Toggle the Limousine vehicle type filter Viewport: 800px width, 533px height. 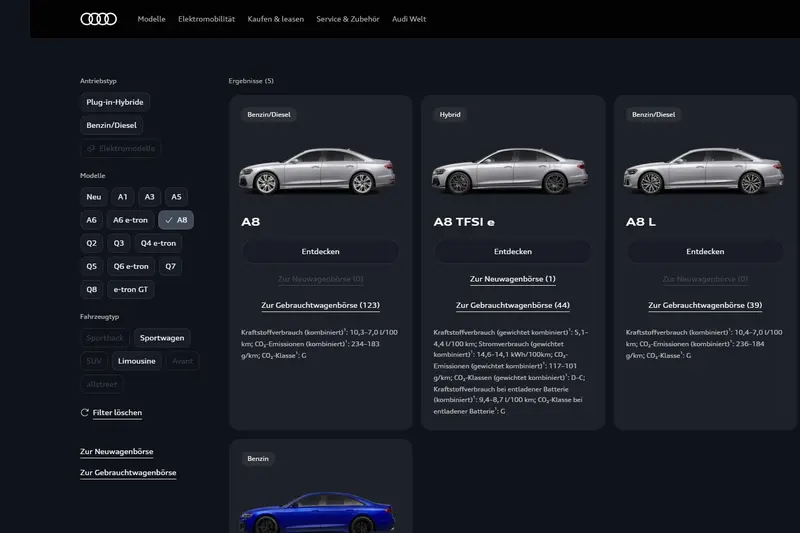click(x=136, y=361)
